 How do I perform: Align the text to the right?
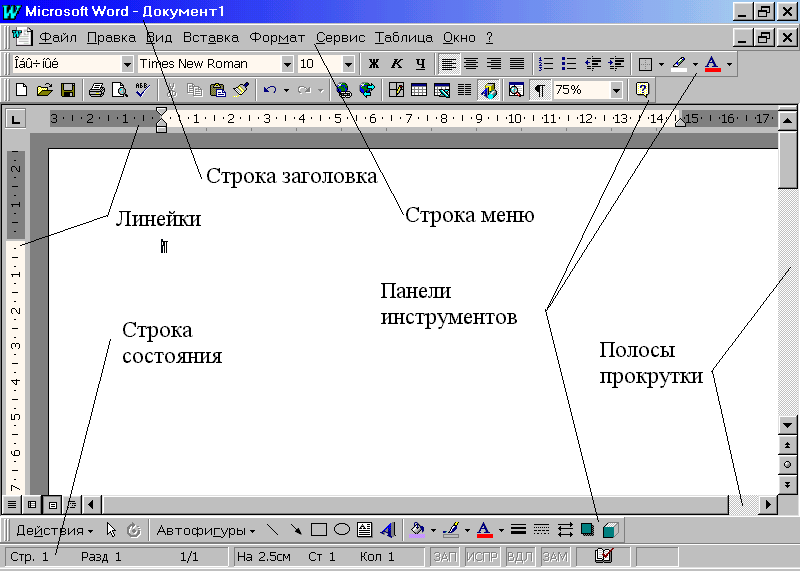pos(494,64)
